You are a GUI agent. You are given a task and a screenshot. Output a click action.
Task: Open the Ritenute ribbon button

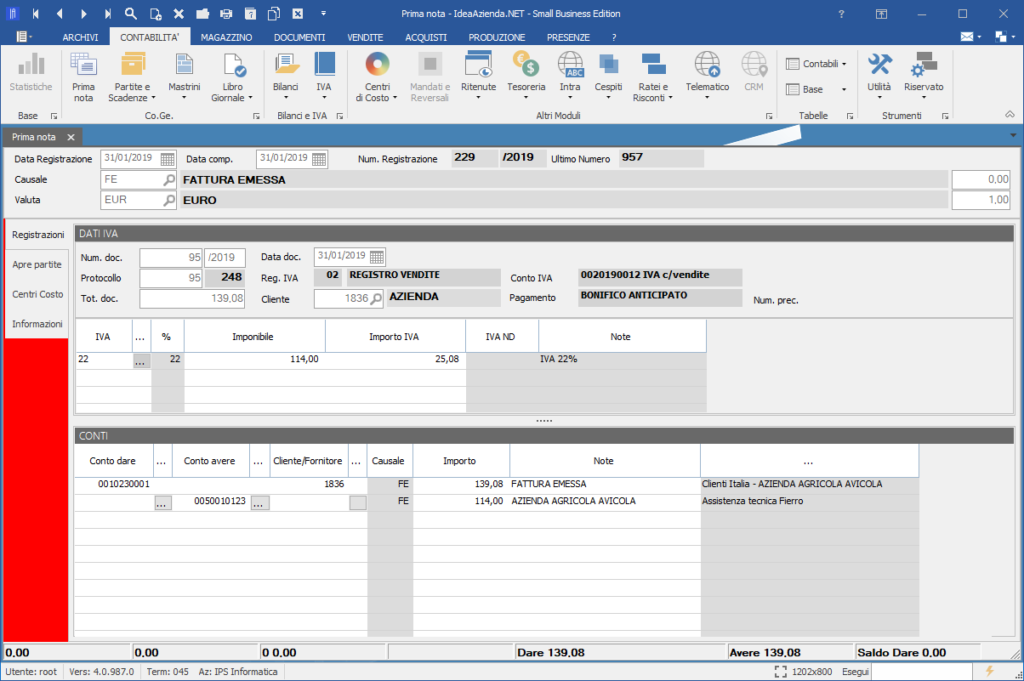(478, 77)
